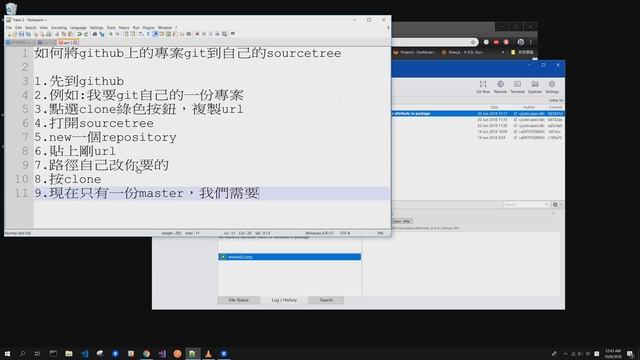Click the taskbar search magnifier
The height and width of the screenshot is (360, 640).
click(x=22, y=353)
